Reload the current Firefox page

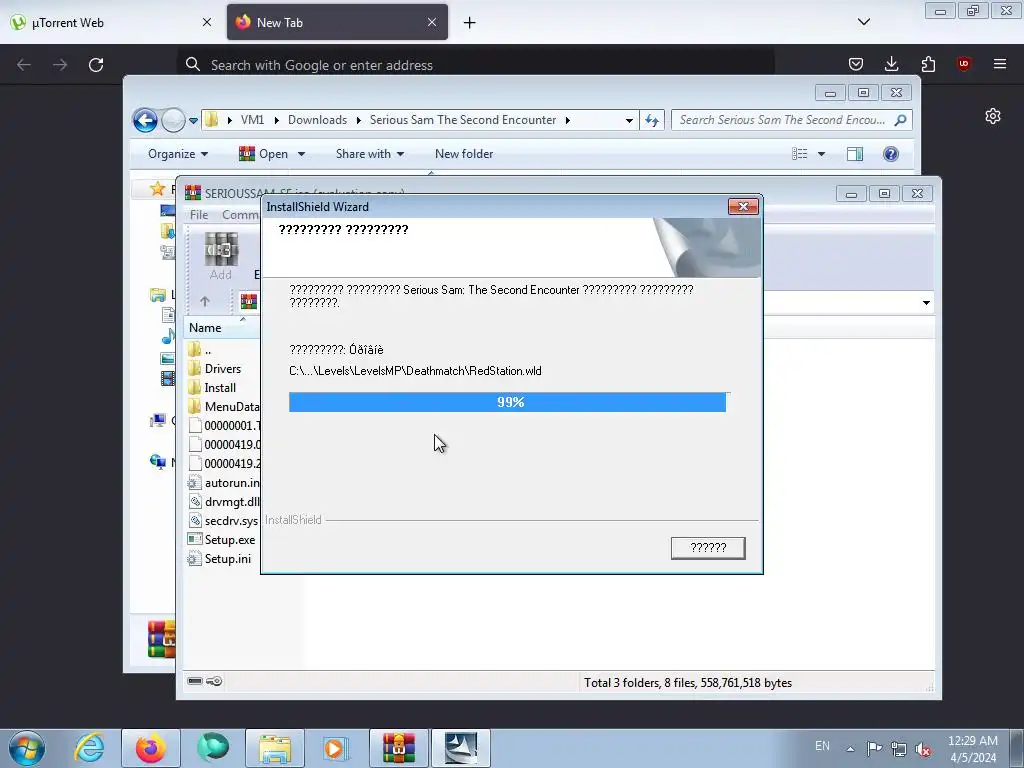(96, 65)
